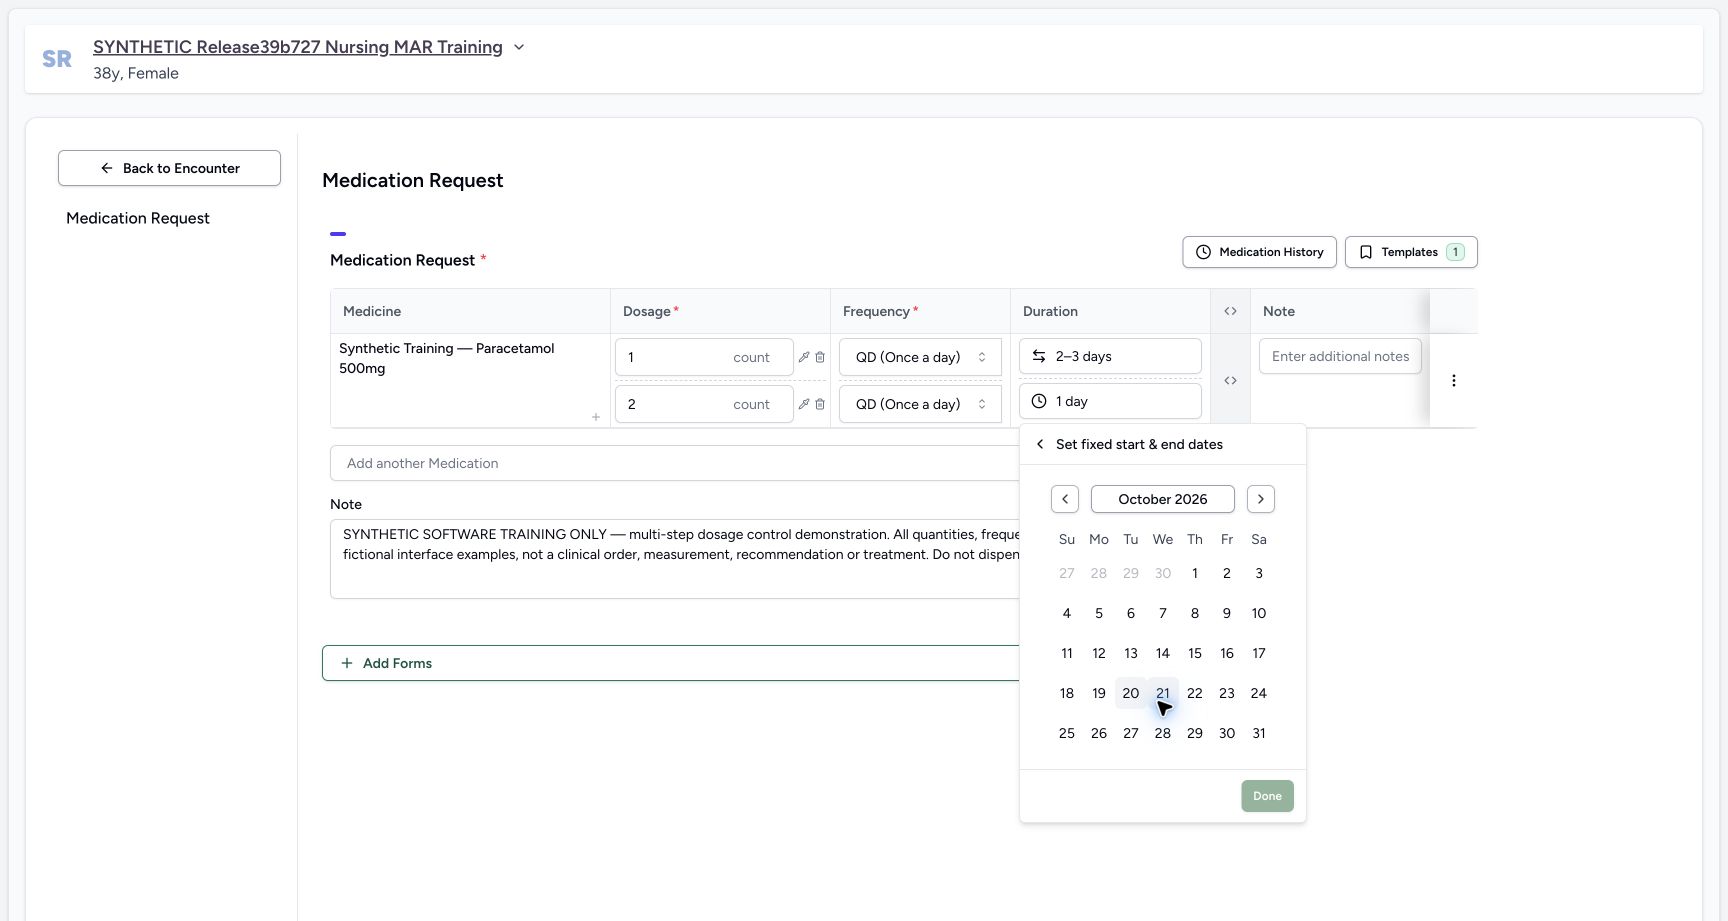Click expand arrows icon in medication row
Viewport: 1728px width, 921px height.
pyautogui.click(x=1231, y=381)
